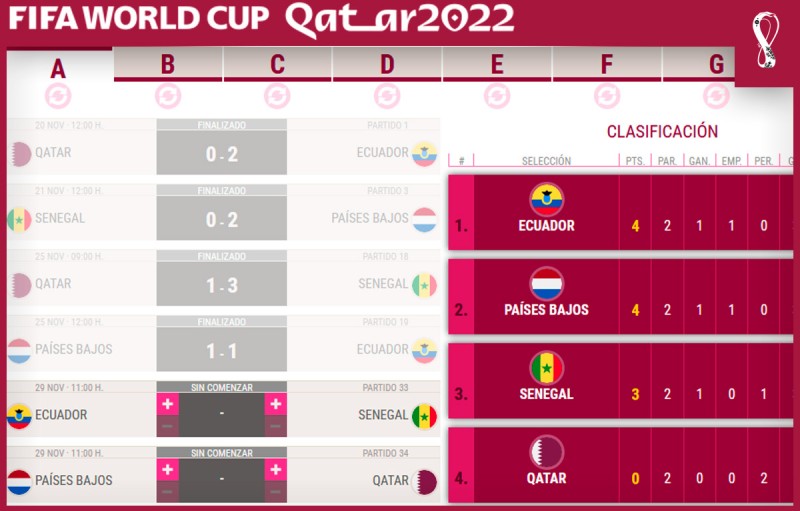Select group G tab
Viewport: 800px width, 511px height.
pyautogui.click(x=698, y=64)
